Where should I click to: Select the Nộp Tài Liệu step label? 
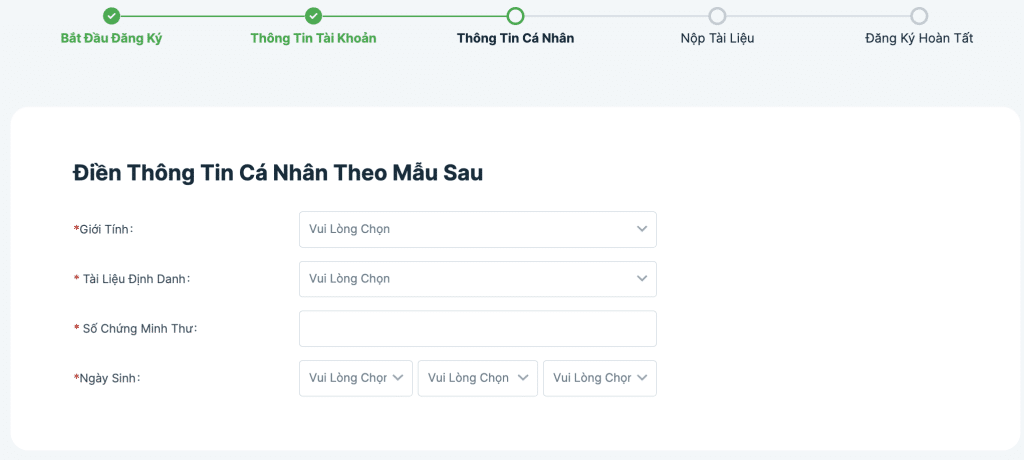[717, 39]
